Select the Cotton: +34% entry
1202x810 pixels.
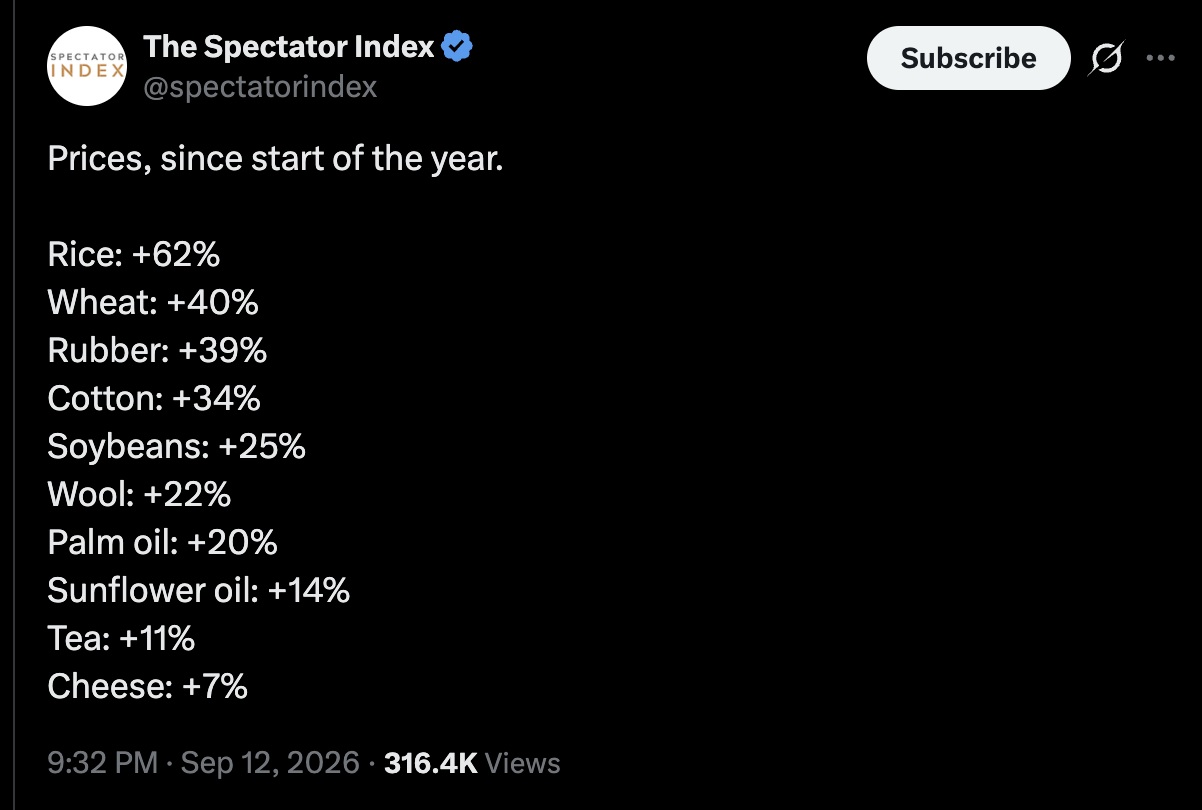[x=154, y=398]
